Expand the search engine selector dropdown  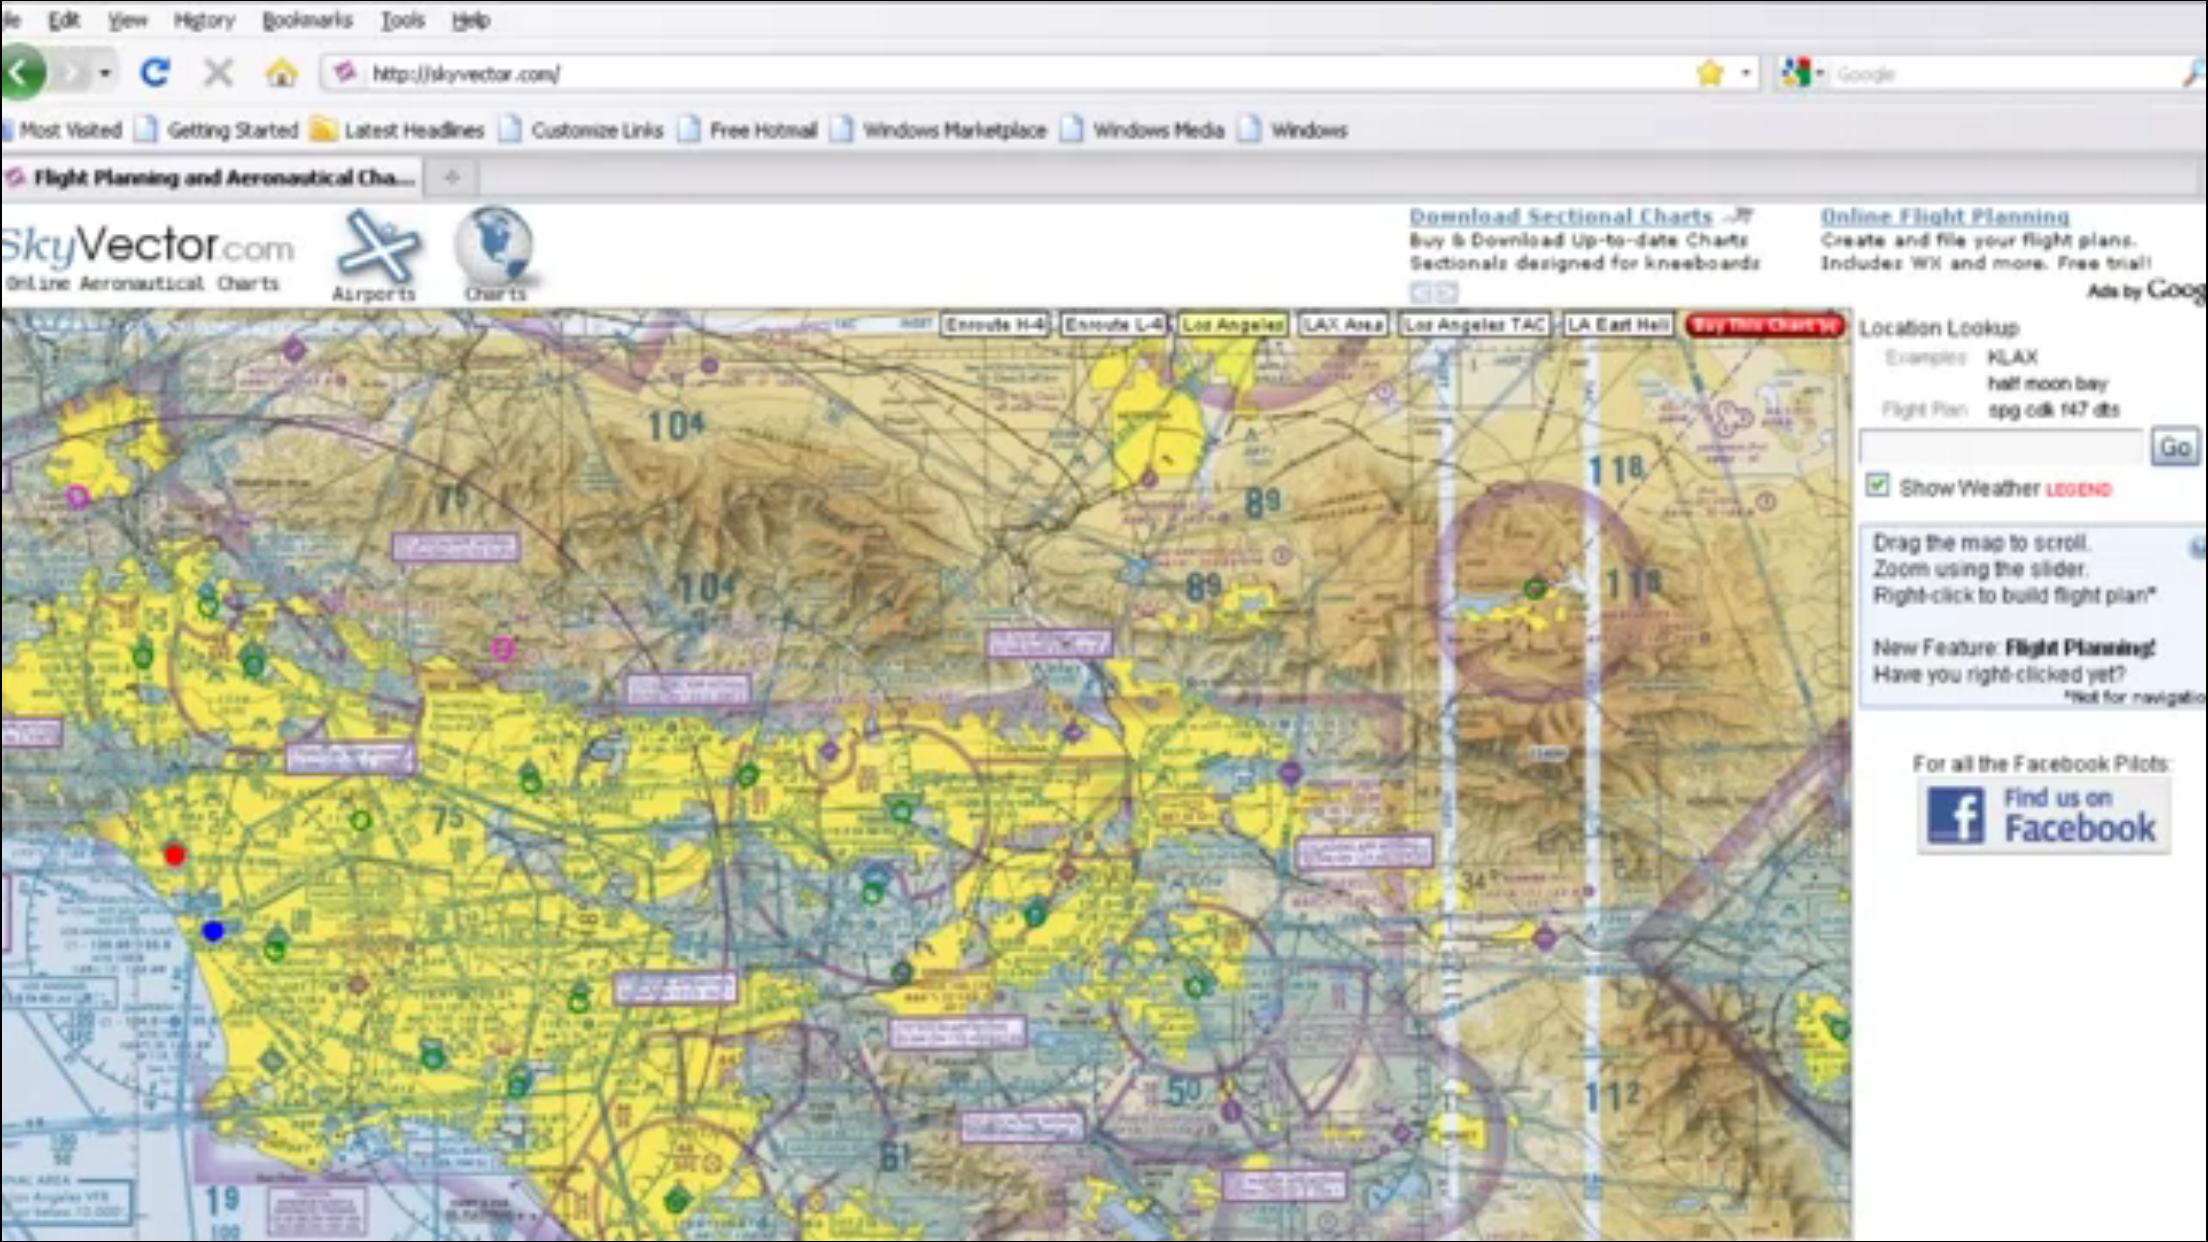1819,73
